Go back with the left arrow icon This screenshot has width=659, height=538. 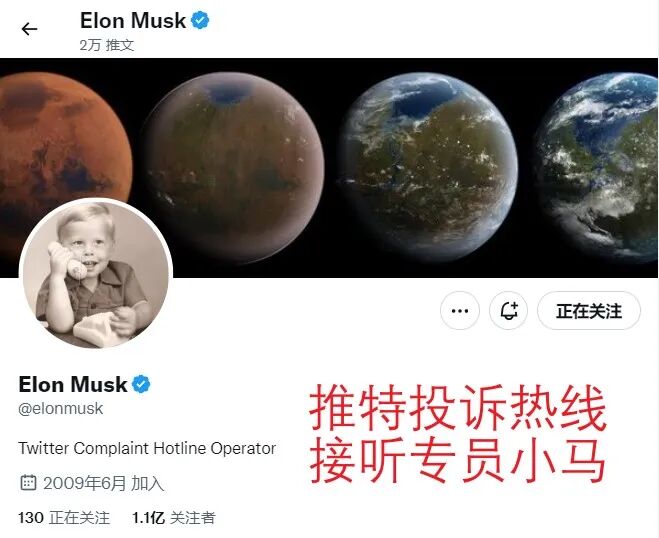click(x=29, y=29)
